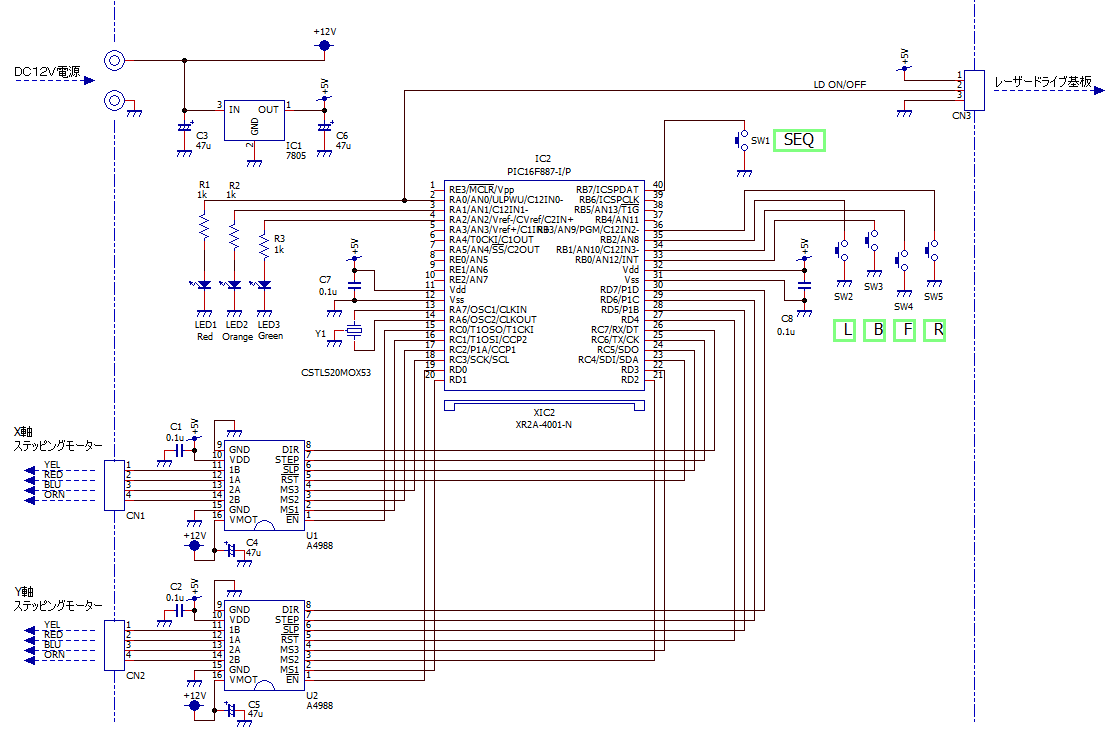Click the green SEQ label box
Screen dimensions: 1115x755
point(799,140)
